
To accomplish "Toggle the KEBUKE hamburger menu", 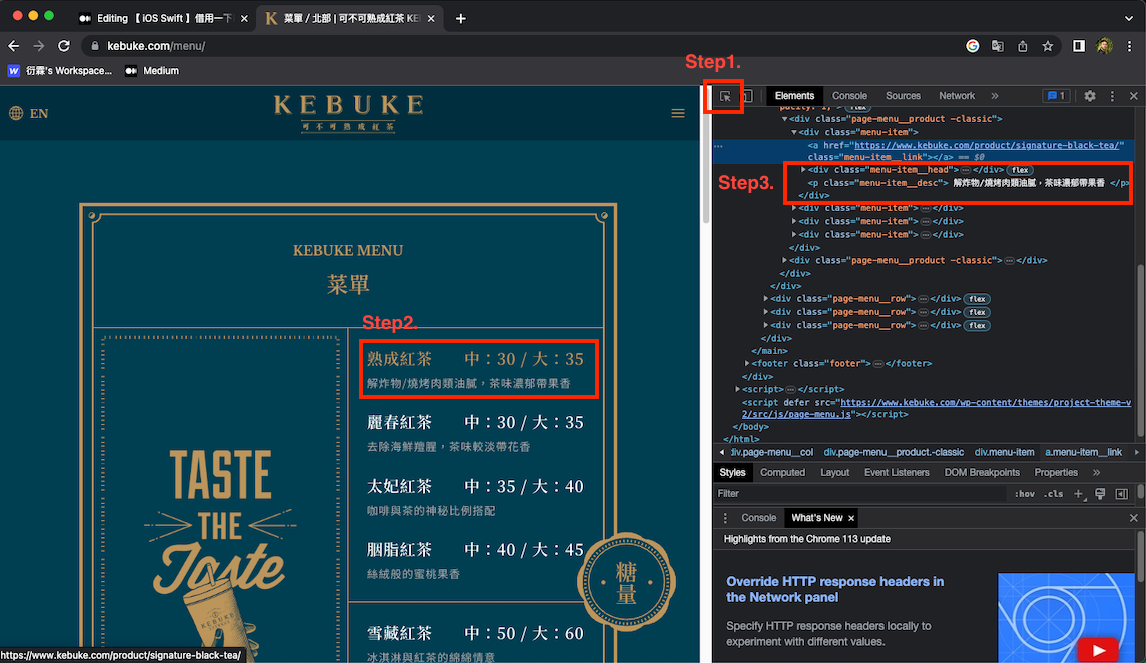I will coord(678,113).
